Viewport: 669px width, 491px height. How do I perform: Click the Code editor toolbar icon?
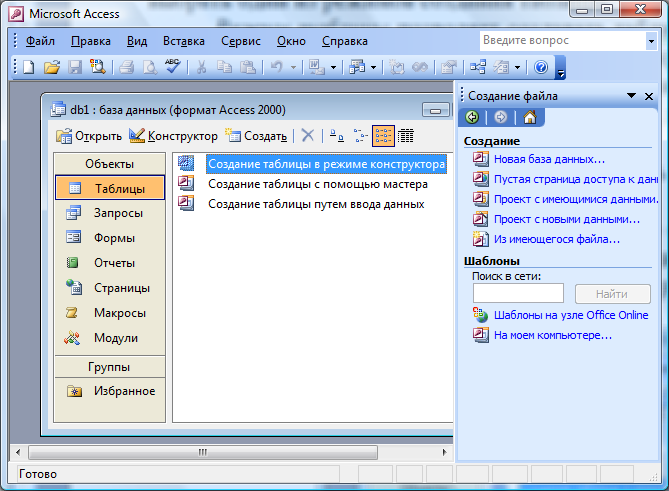pyautogui.click(x=396, y=67)
